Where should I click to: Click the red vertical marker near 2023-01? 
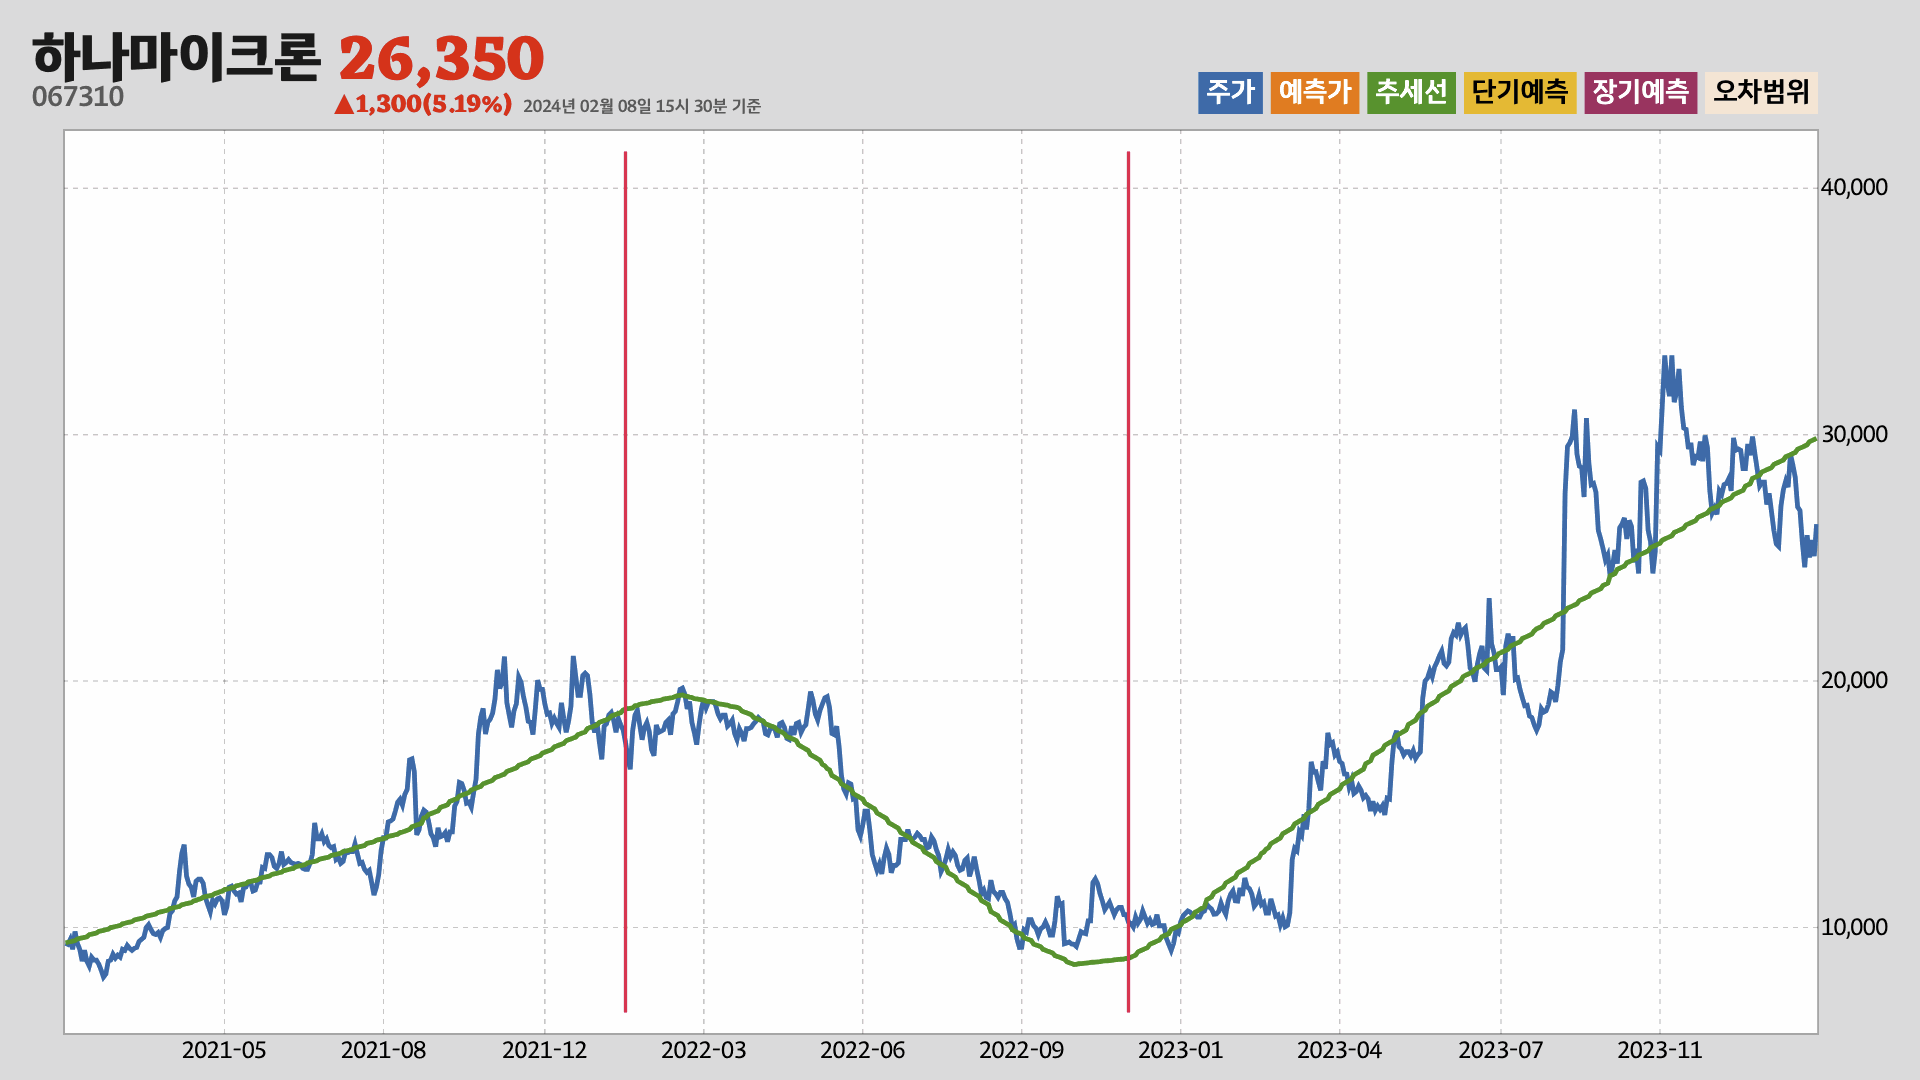(x=1128, y=582)
